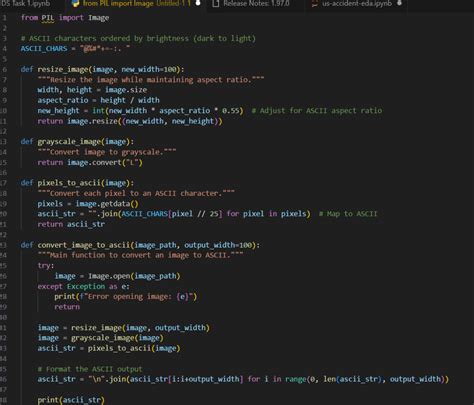474x405 pixels.
Task: Click the underlined PIL in the import line
Action: pyautogui.click(x=48, y=18)
